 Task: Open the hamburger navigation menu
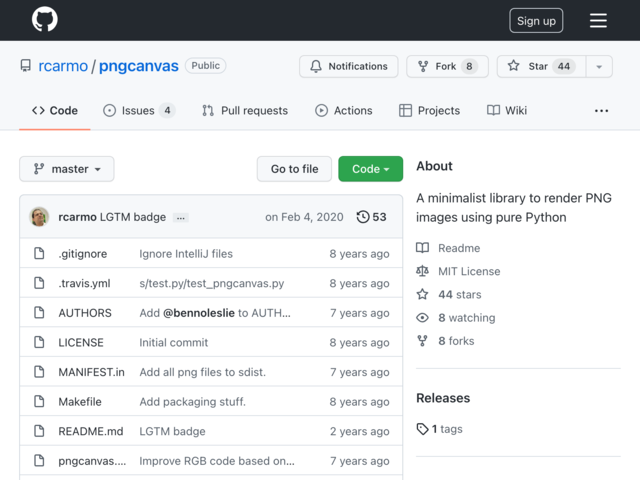pyautogui.click(x=598, y=20)
